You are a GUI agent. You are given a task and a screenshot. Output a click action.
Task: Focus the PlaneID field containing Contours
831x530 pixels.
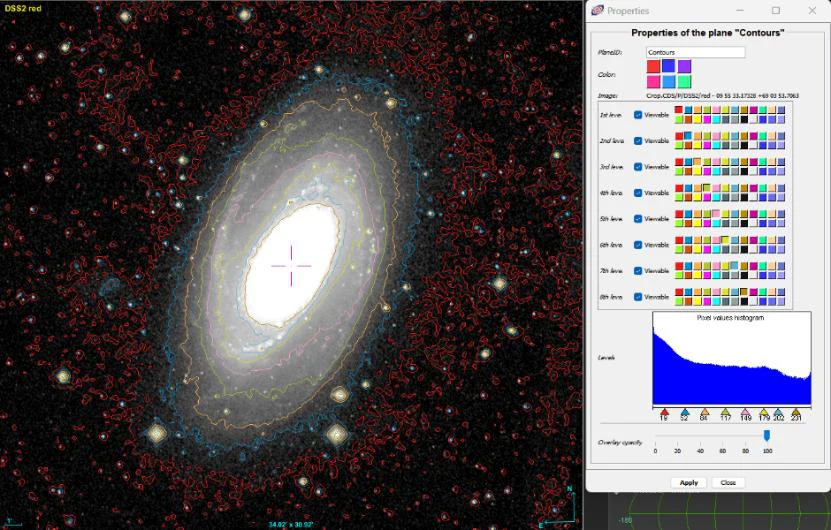point(695,52)
